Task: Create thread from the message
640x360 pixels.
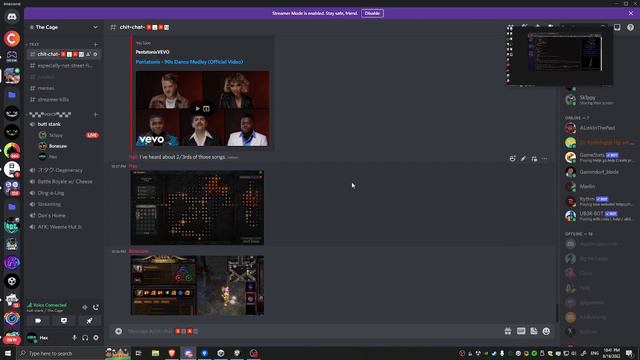Action: tap(534, 159)
